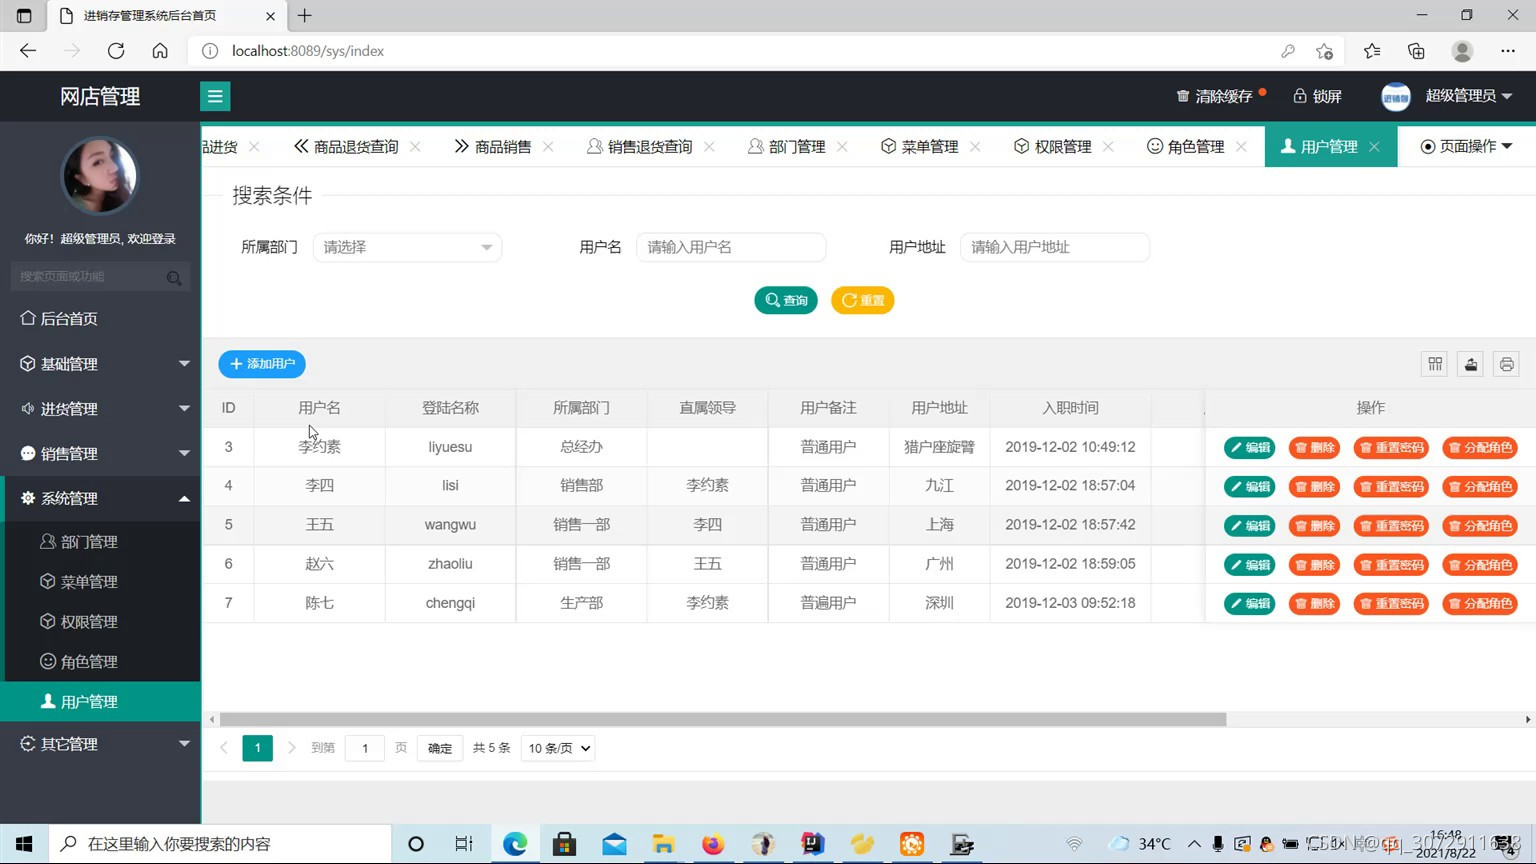Open Windows Start menu
Screen dimensions: 1536x864
point(24,844)
